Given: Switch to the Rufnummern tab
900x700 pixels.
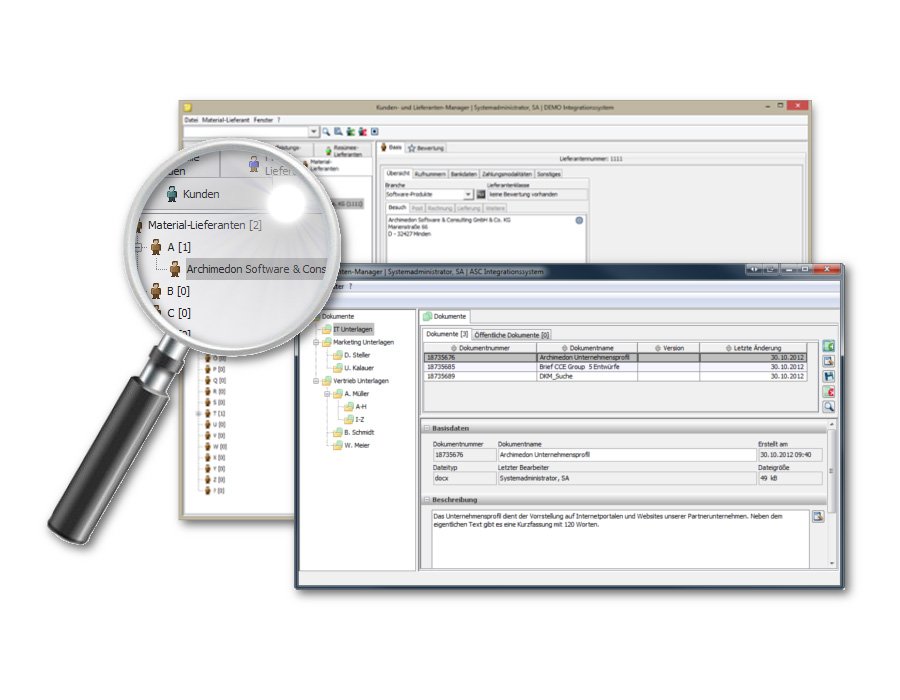Looking at the screenshot, I should pyautogui.click(x=430, y=174).
